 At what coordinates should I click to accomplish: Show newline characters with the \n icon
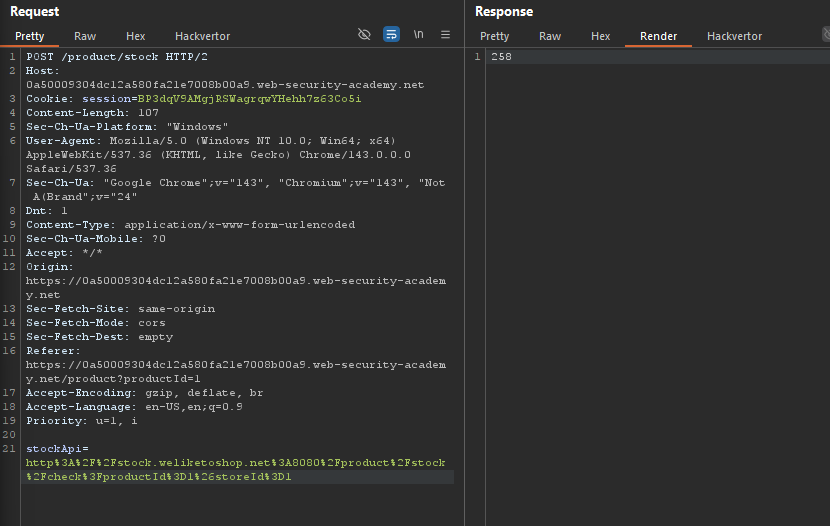click(x=418, y=34)
